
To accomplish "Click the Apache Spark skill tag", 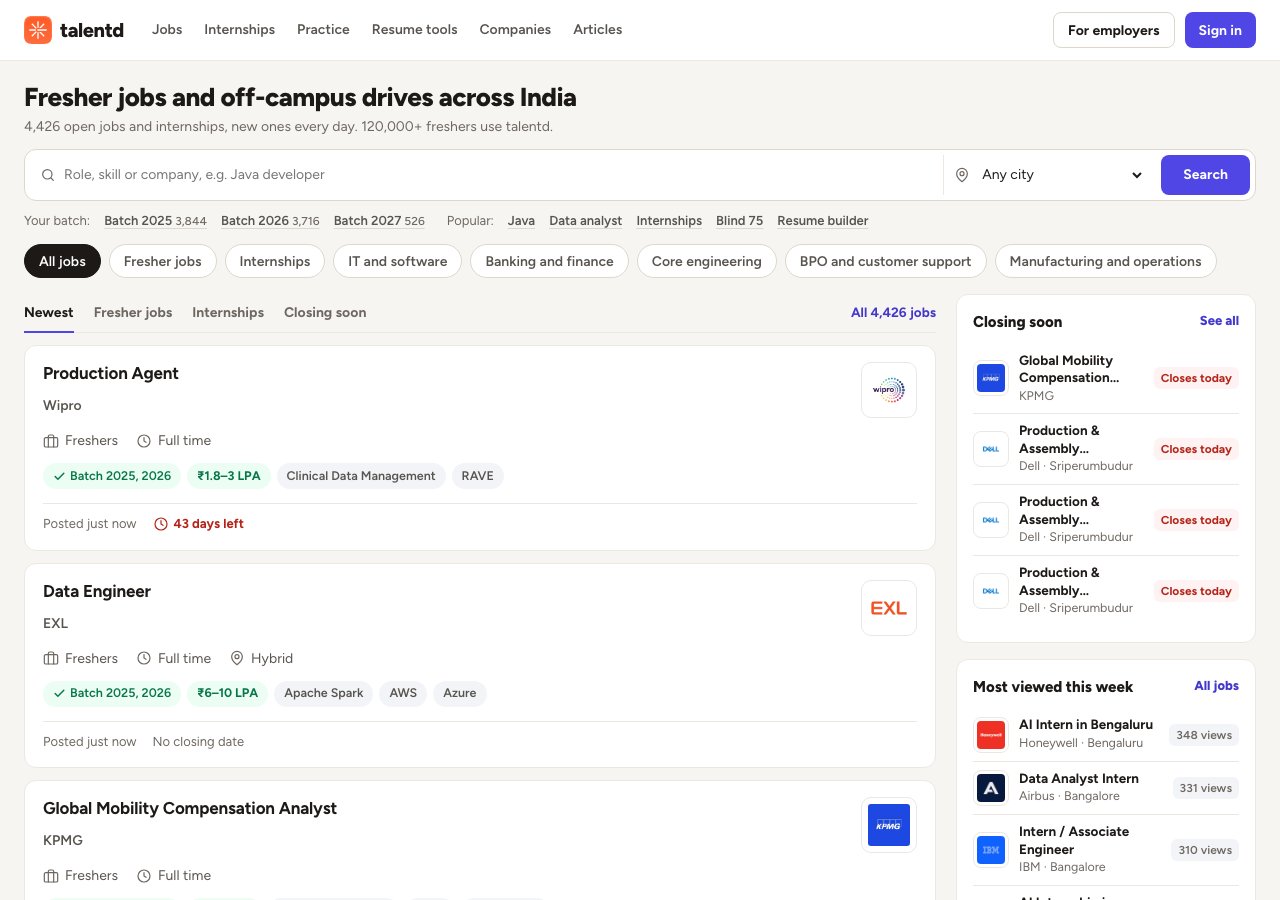I will tap(324, 693).
